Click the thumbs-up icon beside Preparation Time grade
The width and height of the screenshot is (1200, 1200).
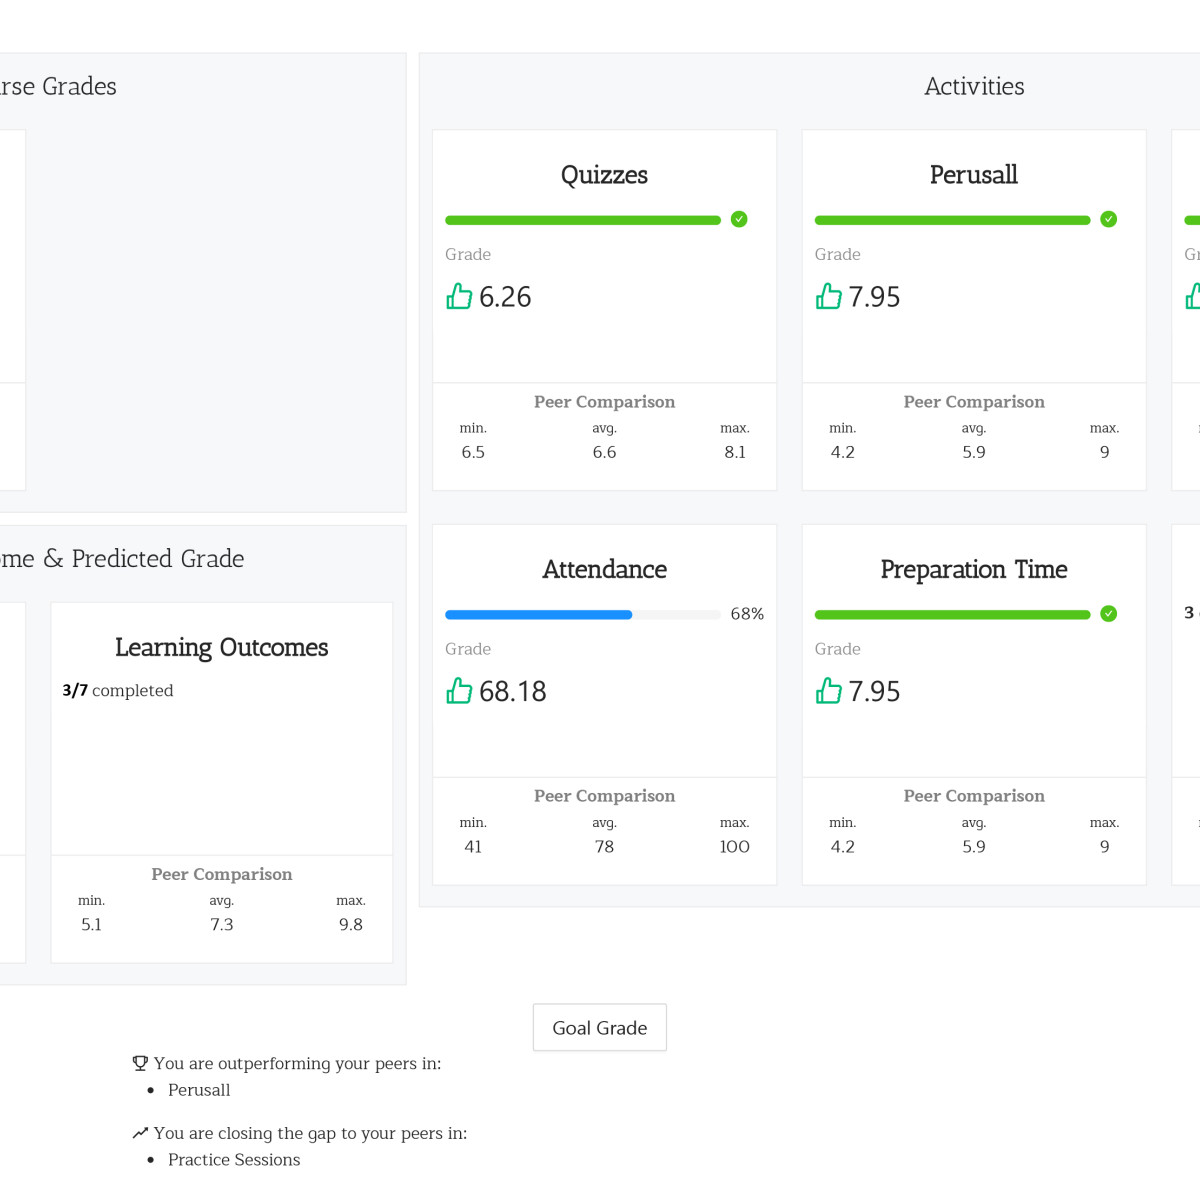[829, 691]
